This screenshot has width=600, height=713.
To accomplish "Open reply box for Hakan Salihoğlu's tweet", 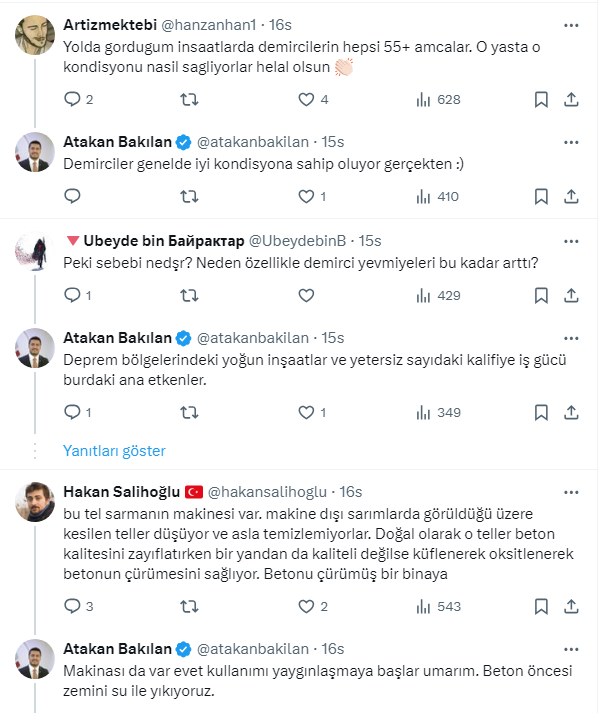I will 72,606.
